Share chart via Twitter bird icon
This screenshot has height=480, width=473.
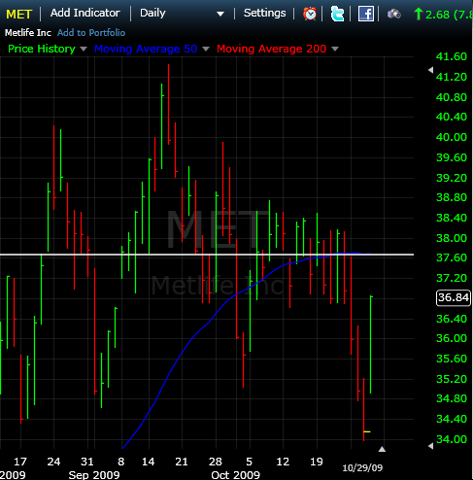click(337, 14)
